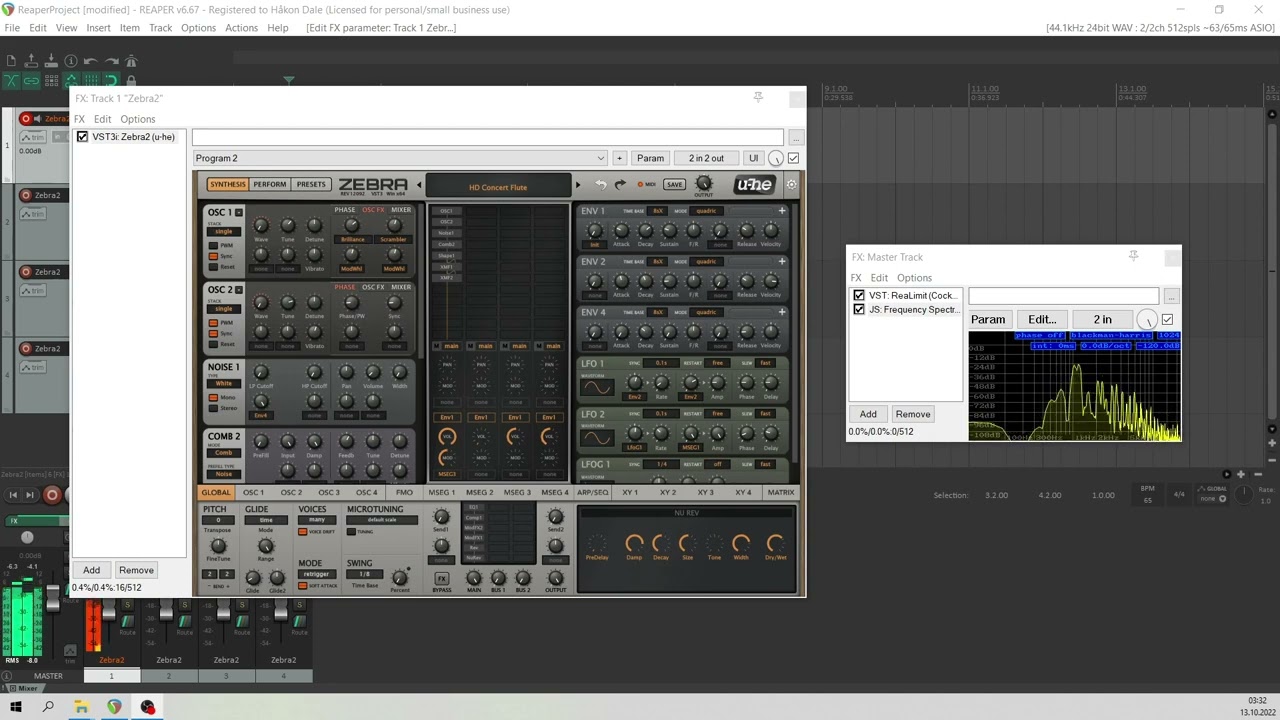Screen dimensions: 1280x720
Task: Toggle JS Frequency Spectrum checkbox
Action: coord(859,310)
